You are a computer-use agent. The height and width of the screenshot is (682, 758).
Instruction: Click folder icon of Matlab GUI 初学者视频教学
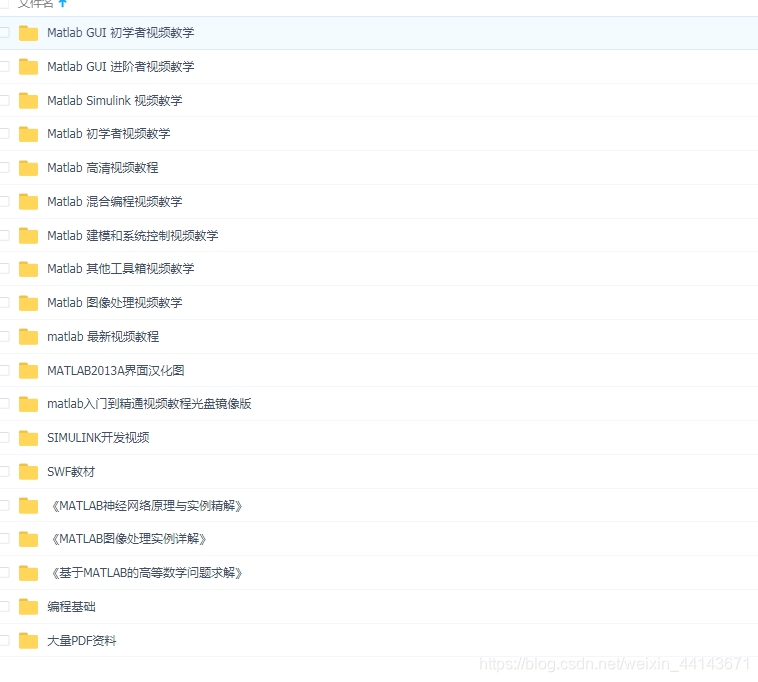[29, 33]
